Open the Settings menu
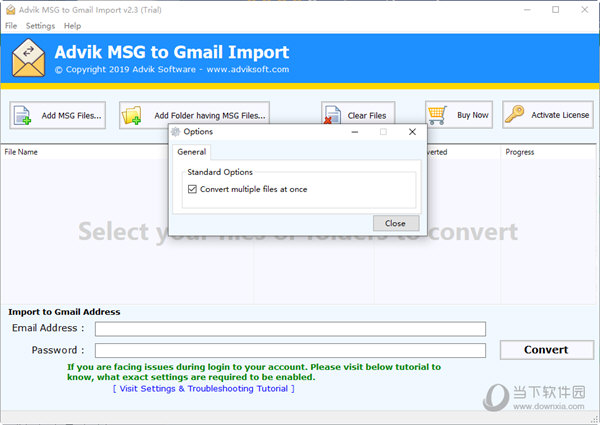600x425 pixels. [x=41, y=26]
